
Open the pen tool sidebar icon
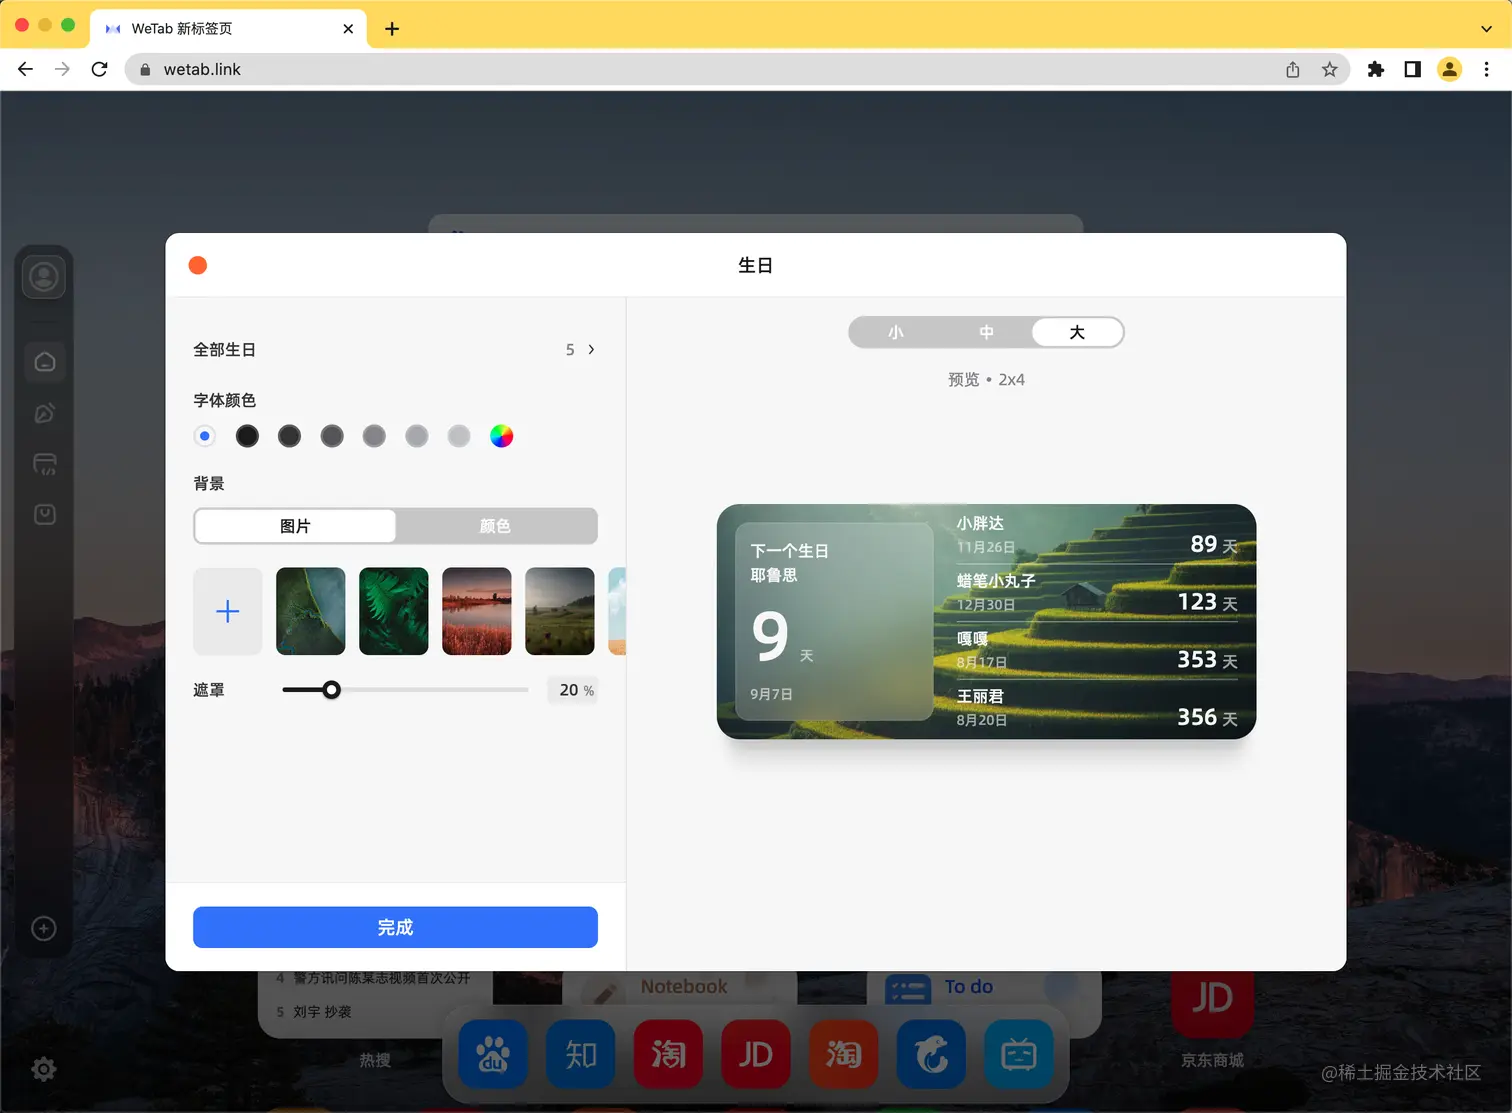[45, 413]
